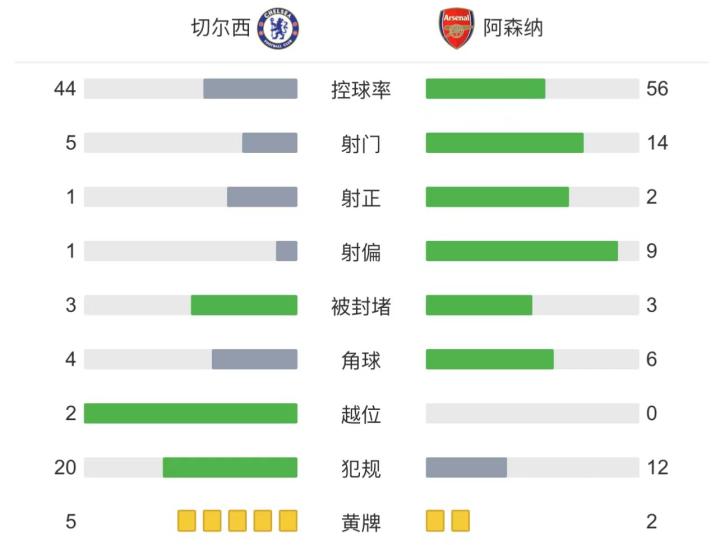The image size is (720, 545).
Task: Click the Arsenal club crest icon
Action: (x=456, y=28)
